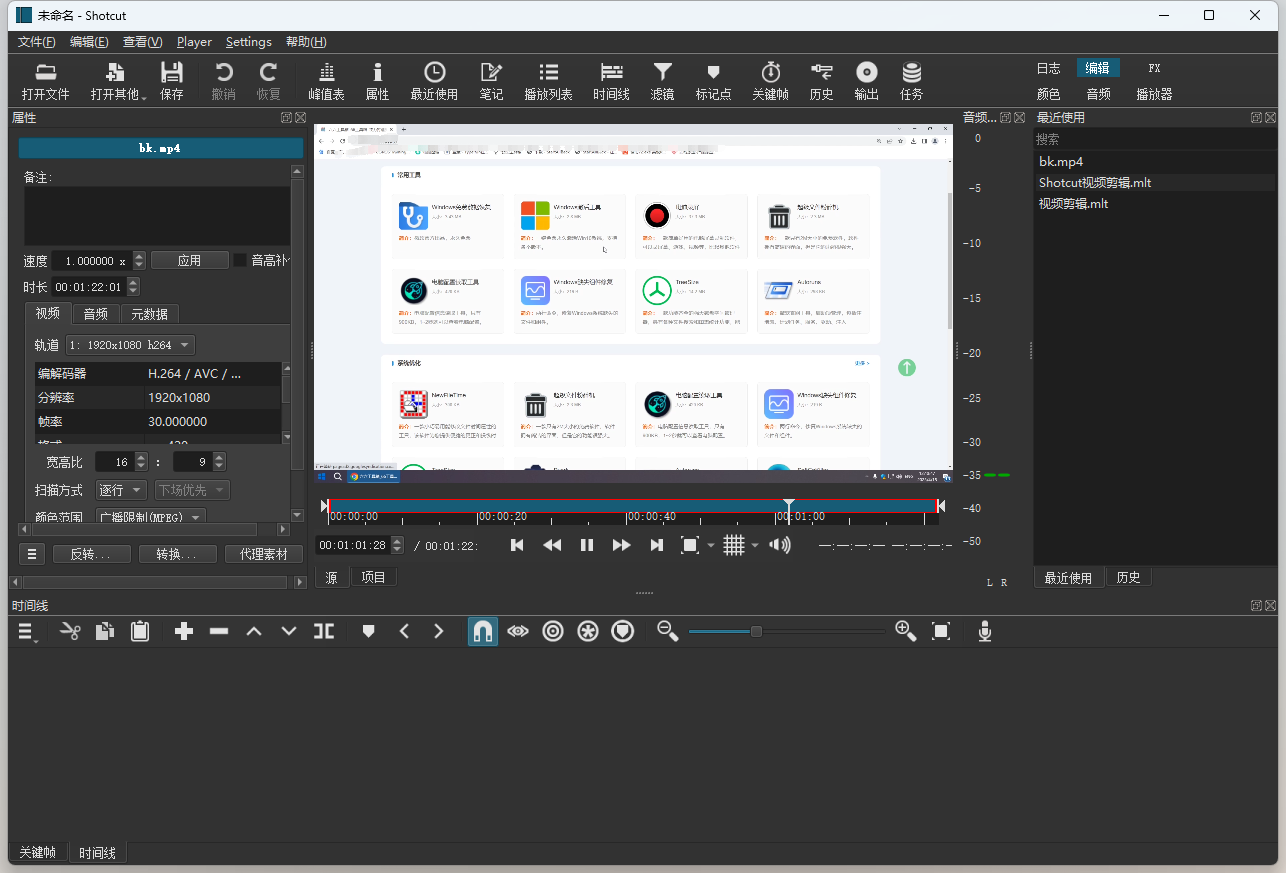This screenshot has width=1286, height=873.
Task: Append clip with the plus icon
Action: click(x=184, y=631)
